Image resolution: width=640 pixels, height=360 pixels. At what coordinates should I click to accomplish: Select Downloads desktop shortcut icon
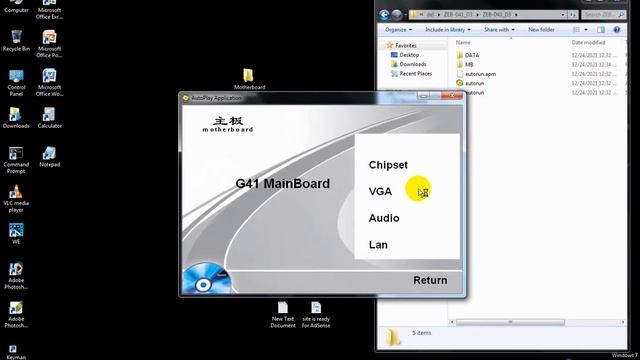pos(16,118)
